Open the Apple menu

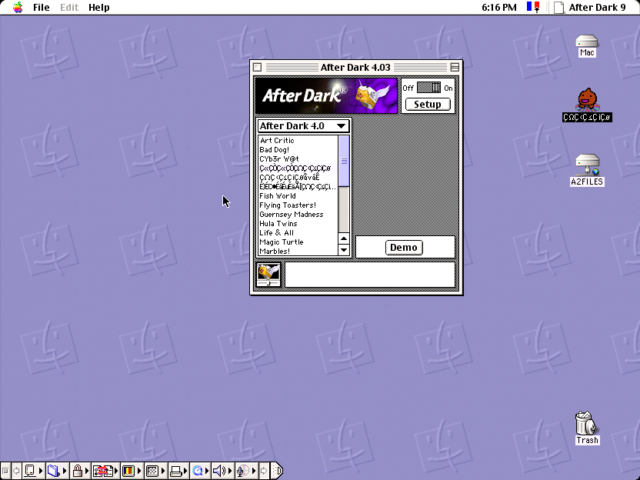click(x=18, y=7)
